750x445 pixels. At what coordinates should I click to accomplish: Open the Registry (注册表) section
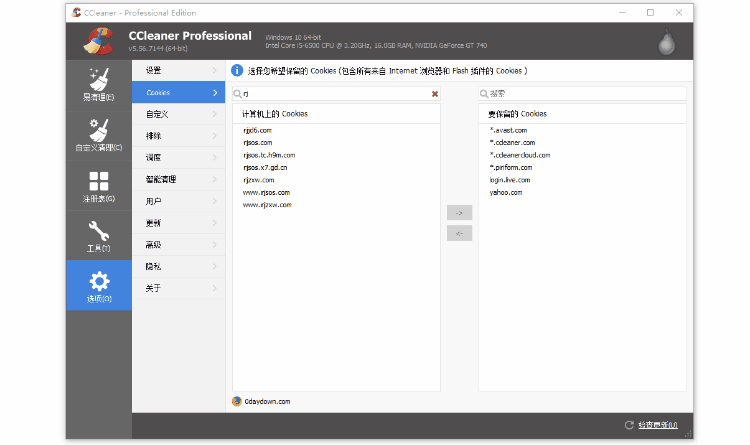tap(99, 186)
